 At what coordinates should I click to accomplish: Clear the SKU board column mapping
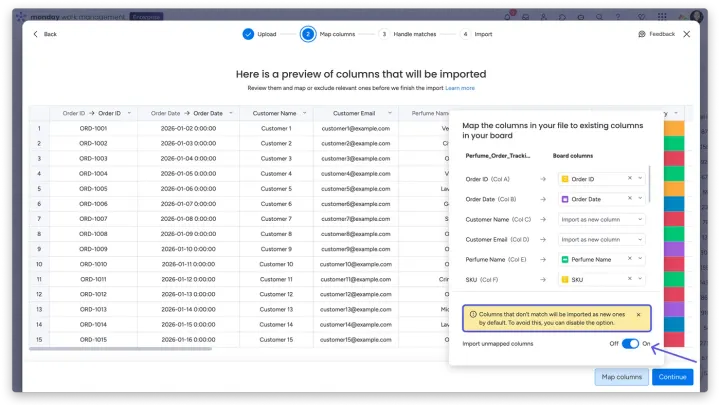click(x=630, y=279)
